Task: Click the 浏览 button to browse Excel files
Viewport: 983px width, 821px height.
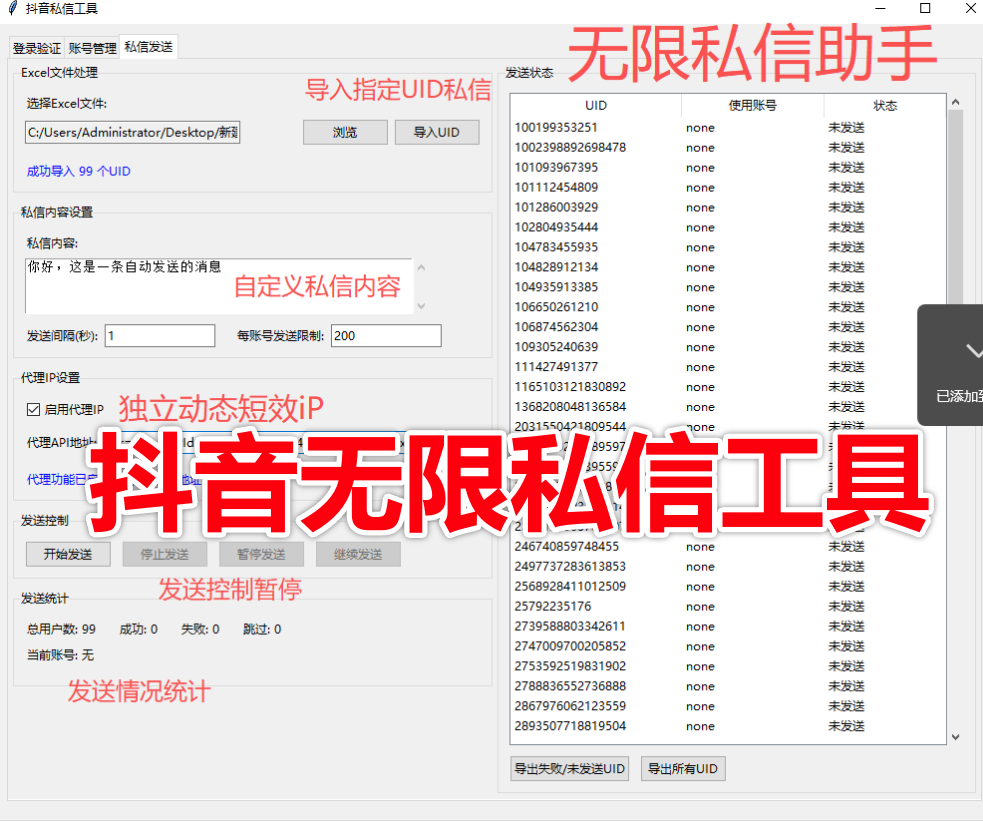Action: [x=344, y=131]
